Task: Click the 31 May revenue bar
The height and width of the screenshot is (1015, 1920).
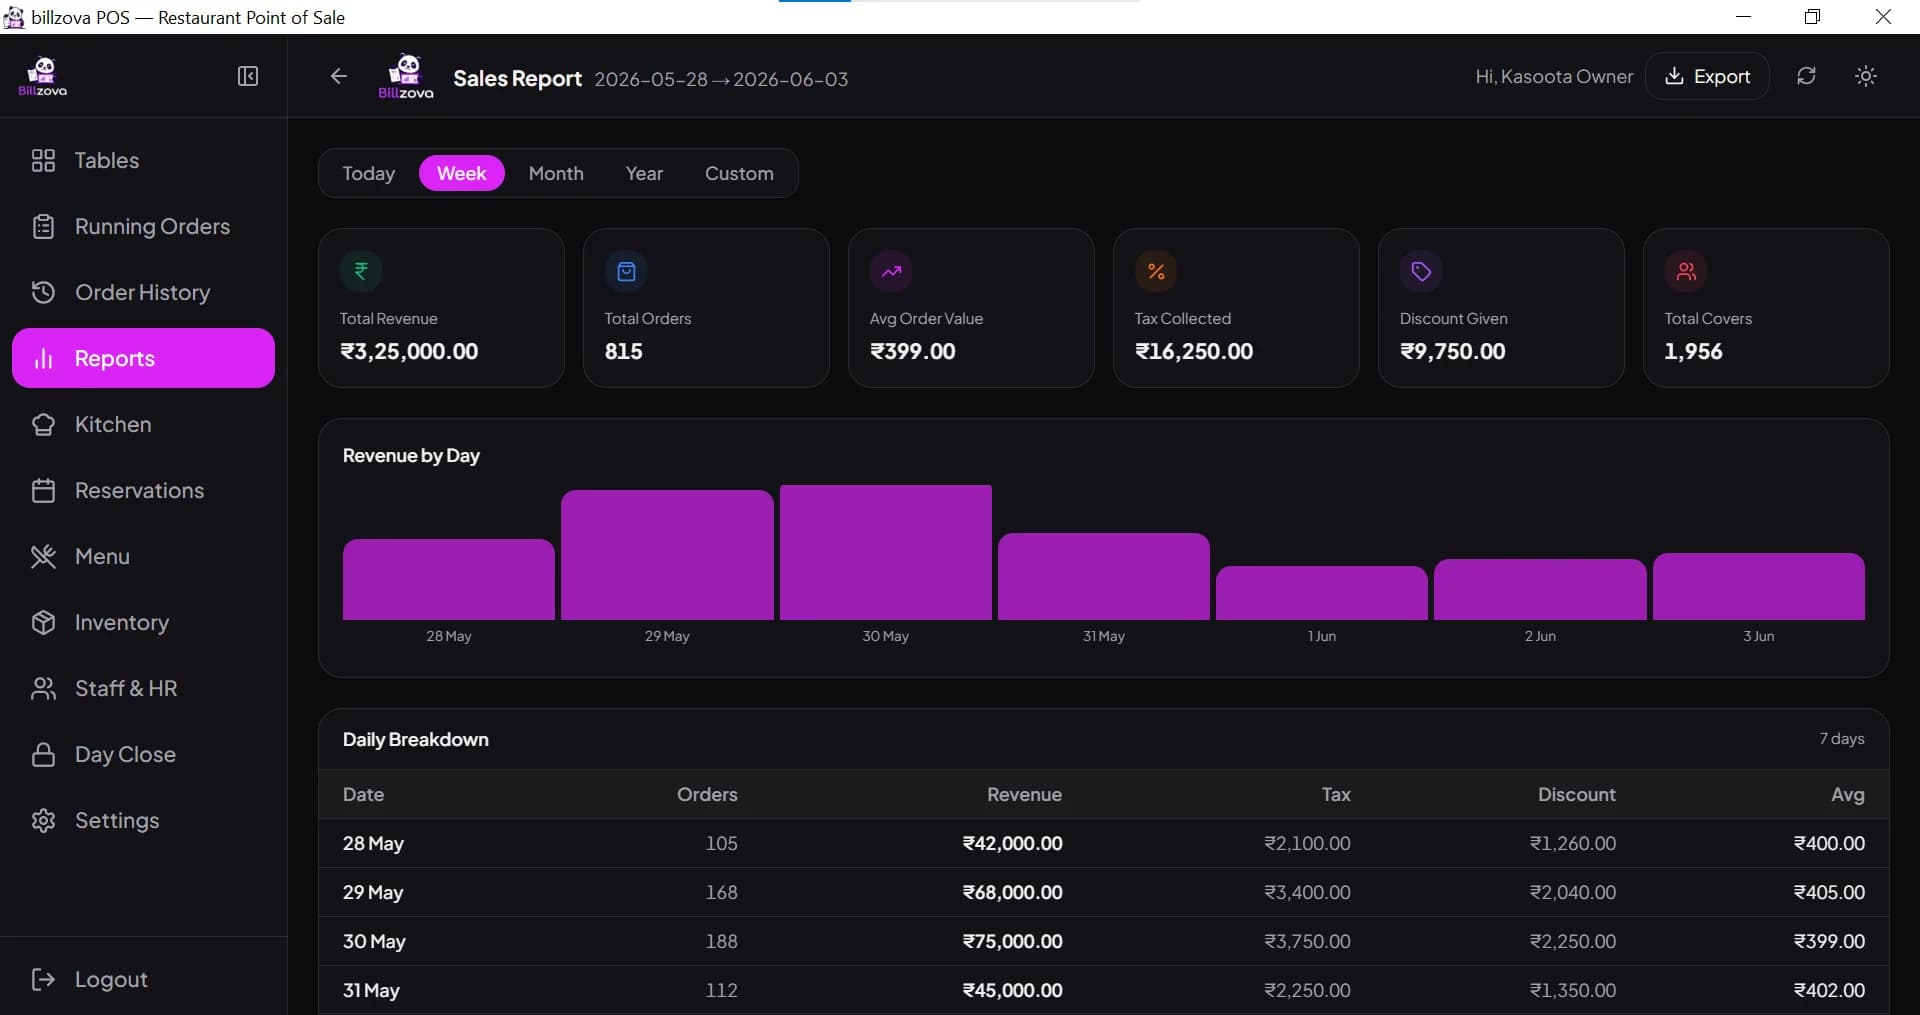Action: click(x=1104, y=577)
